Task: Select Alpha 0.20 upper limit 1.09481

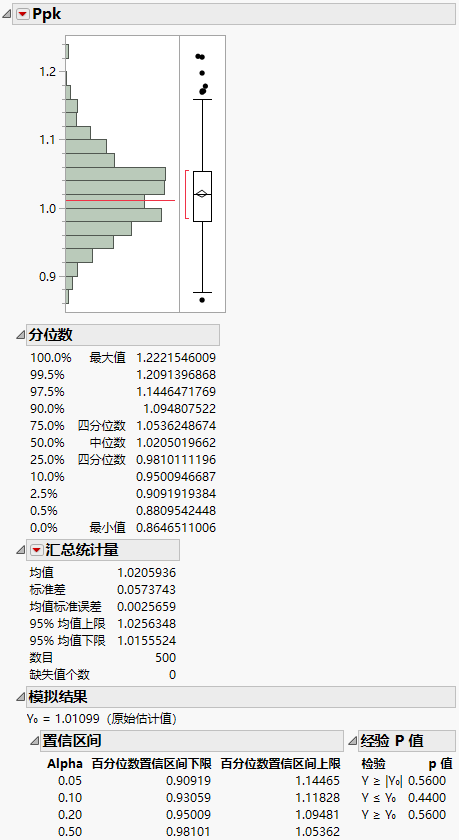Action: [x=318, y=815]
